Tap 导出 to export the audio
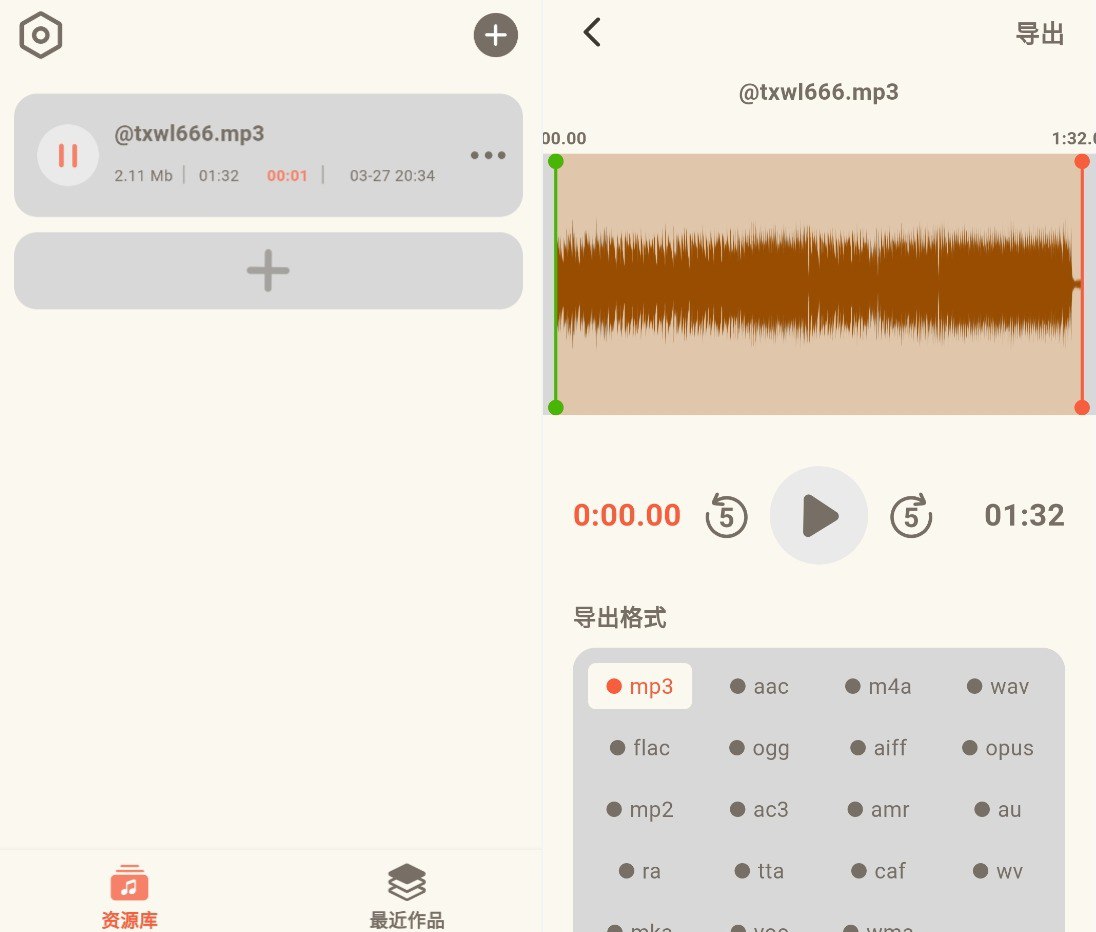The width and height of the screenshot is (1096, 932). [1039, 31]
